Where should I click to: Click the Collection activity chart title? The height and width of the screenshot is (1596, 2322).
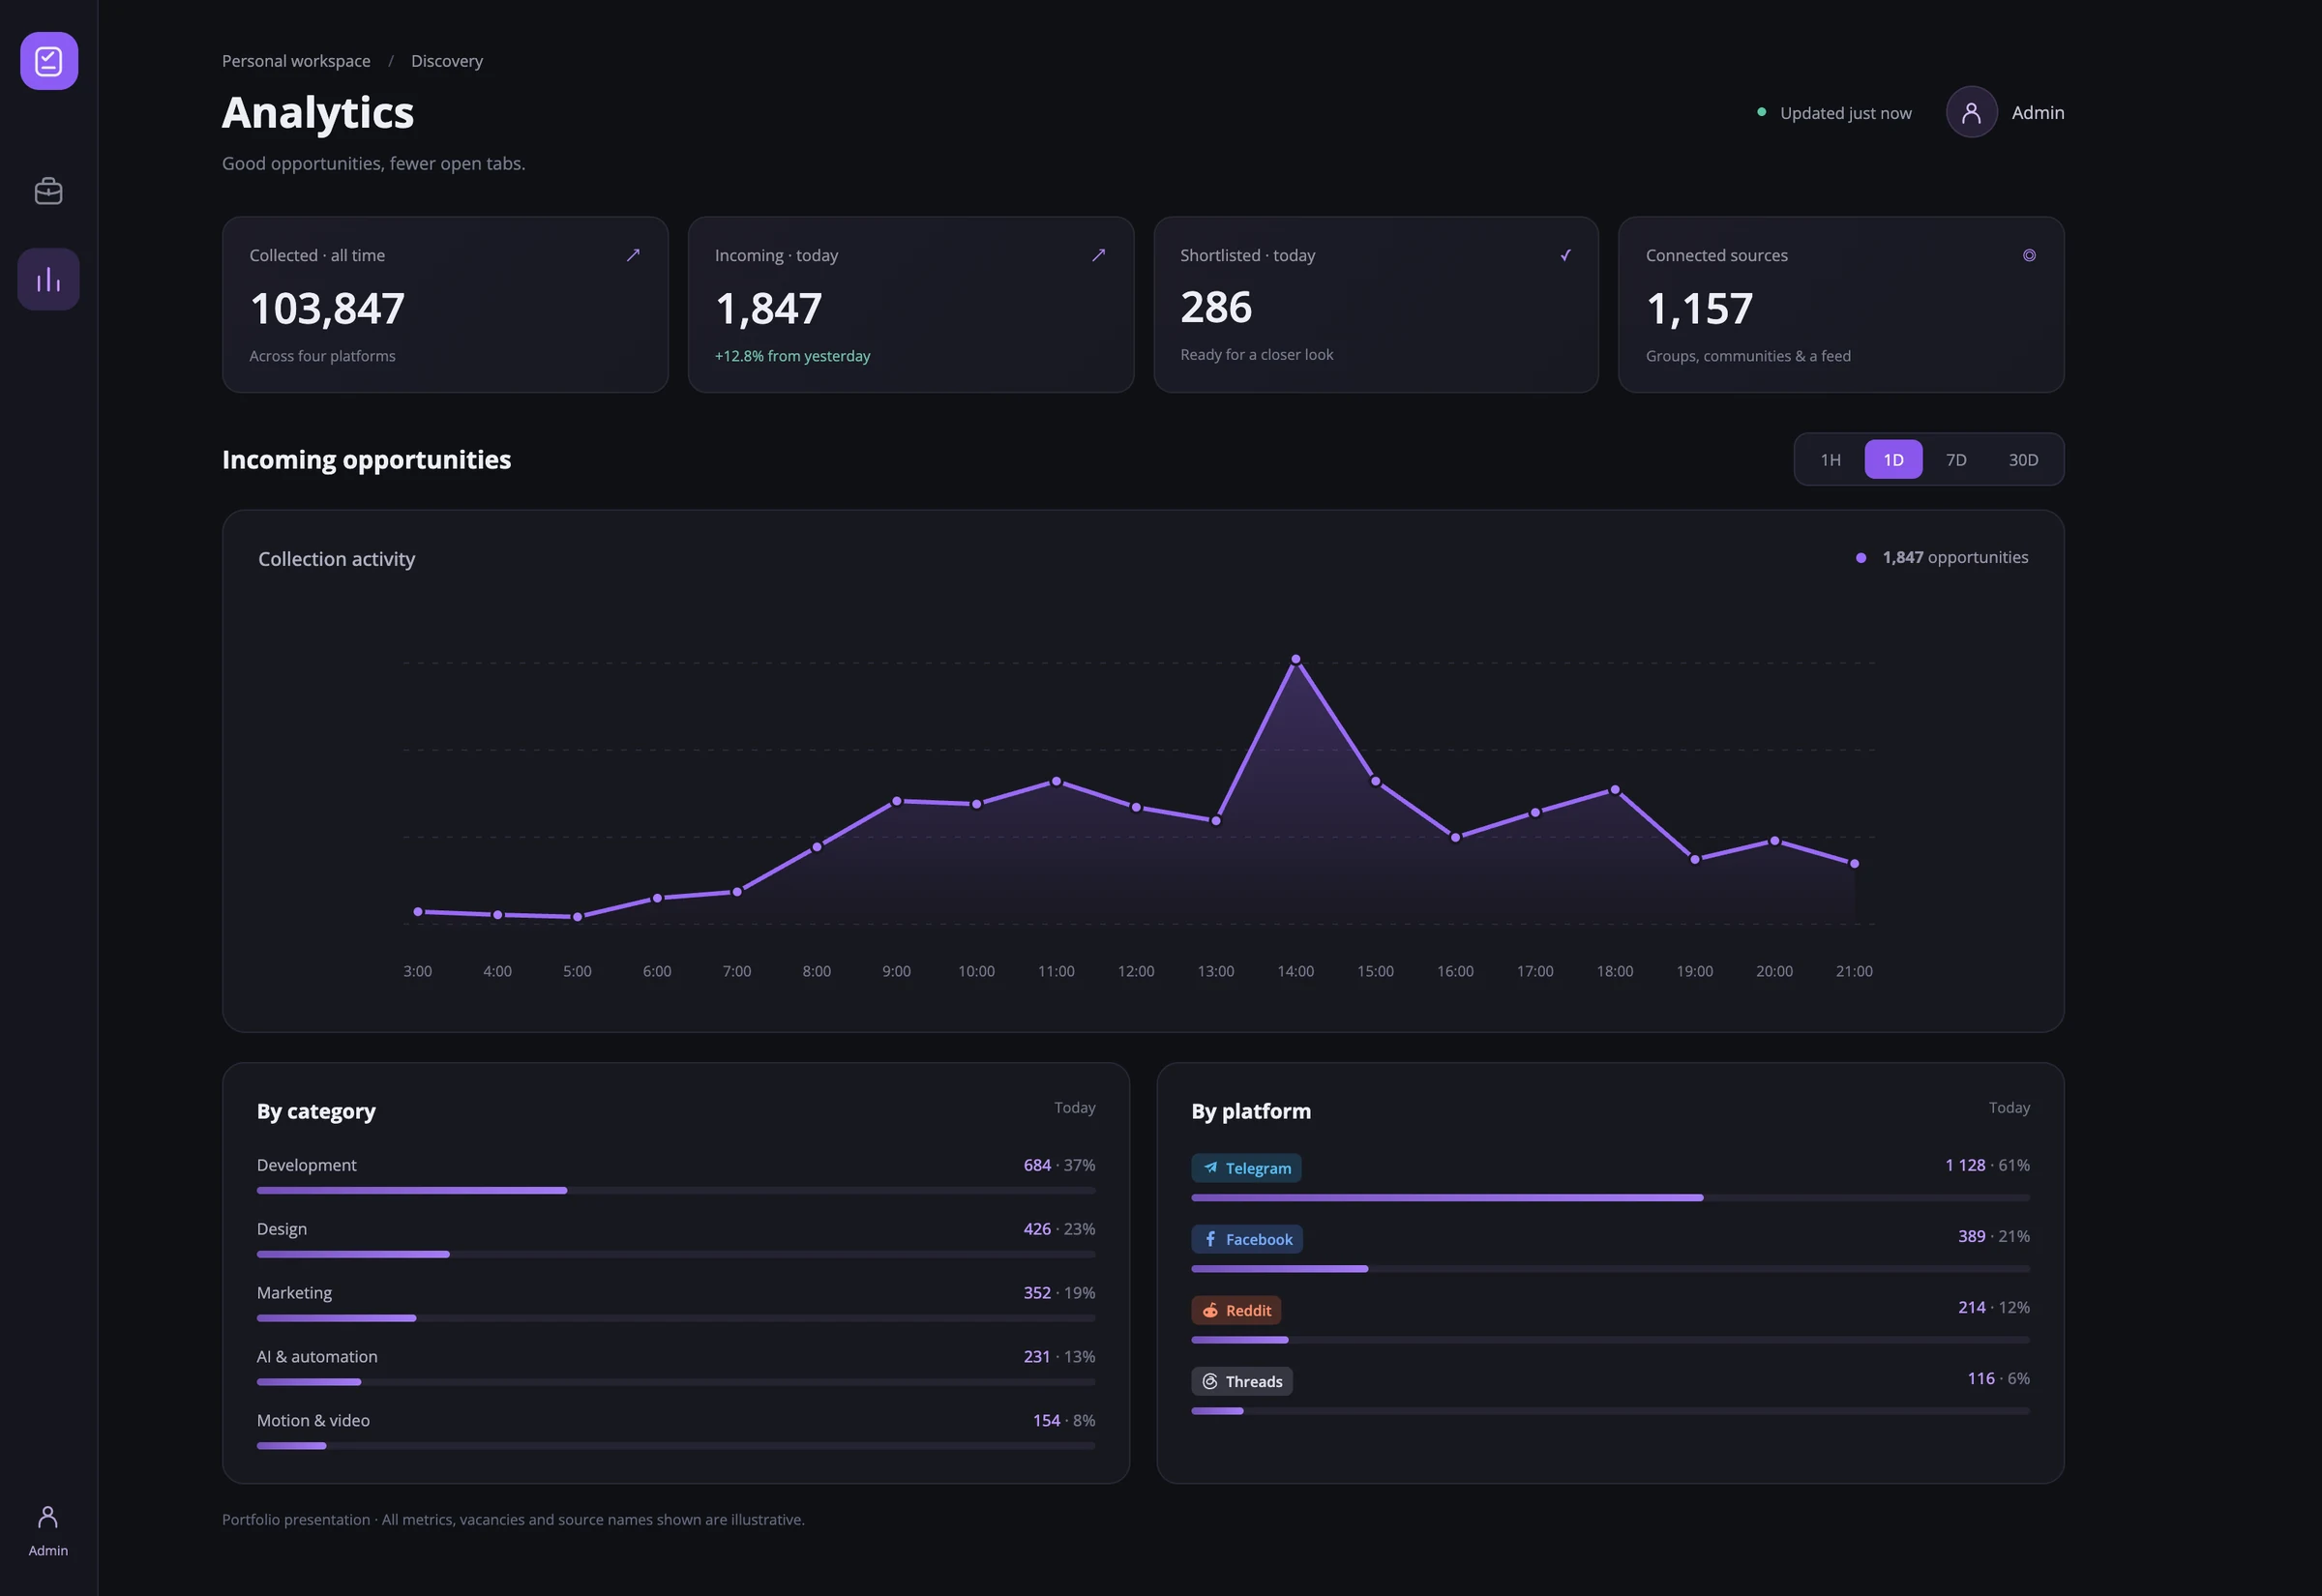tap(336, 559)
